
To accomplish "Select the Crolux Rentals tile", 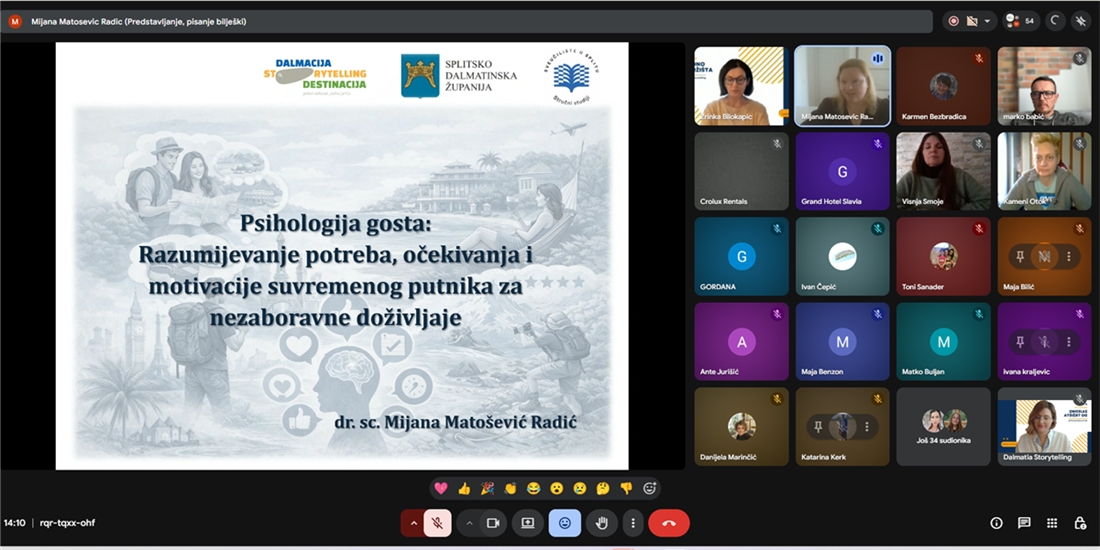I will 742,171.
